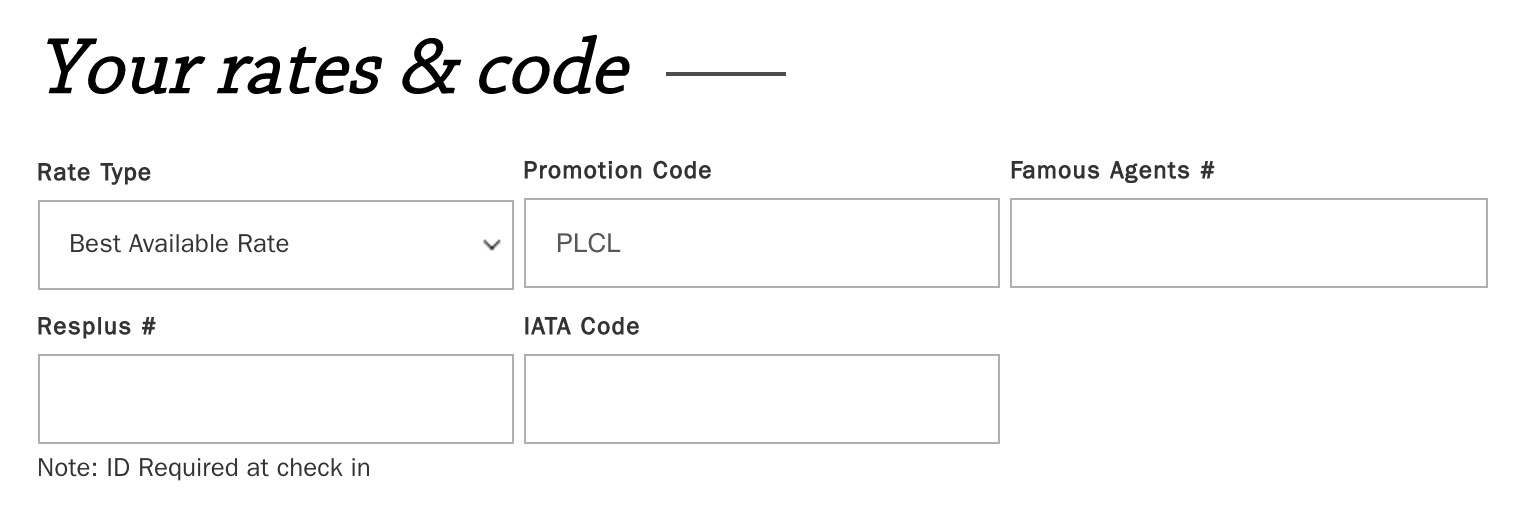The image size is (1528, 508).
Task: Click the 'Your rates & code' heading
Action: pos(336,70)
